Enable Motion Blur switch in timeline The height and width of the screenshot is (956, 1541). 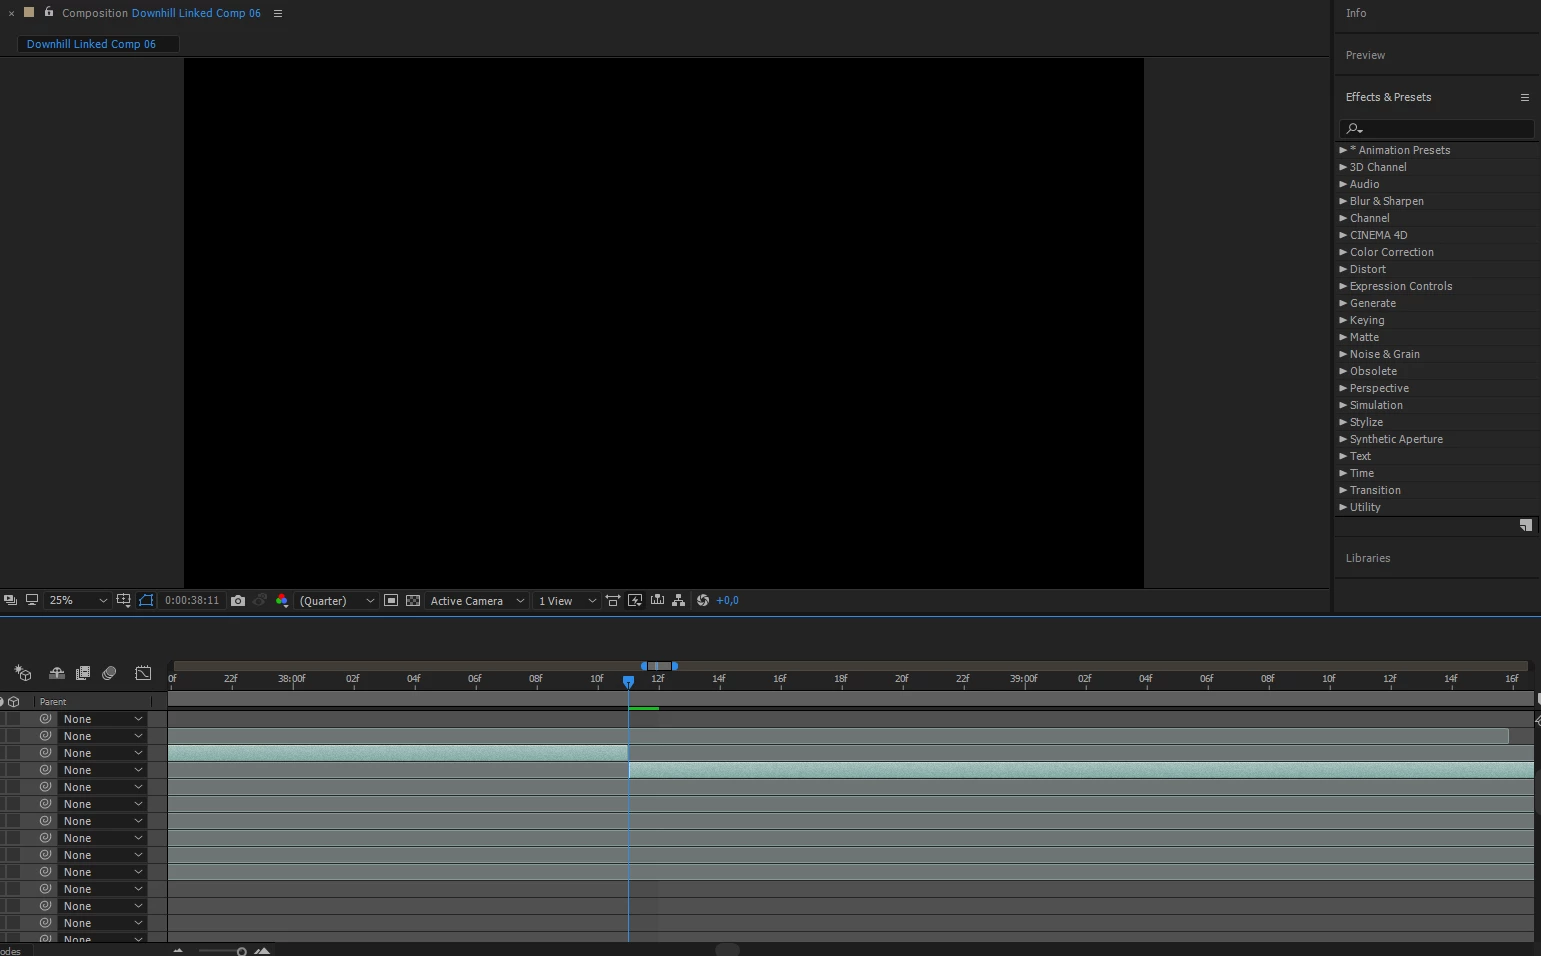[x=109, y=673]
